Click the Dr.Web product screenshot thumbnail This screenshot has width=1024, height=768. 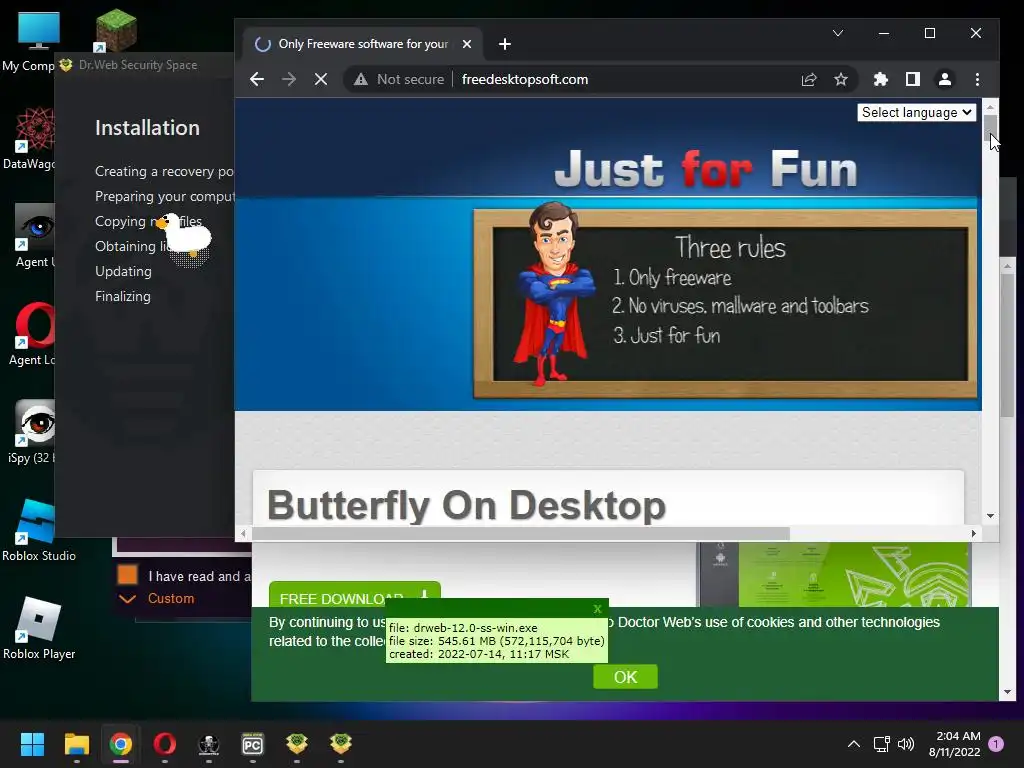pos(835,574)
